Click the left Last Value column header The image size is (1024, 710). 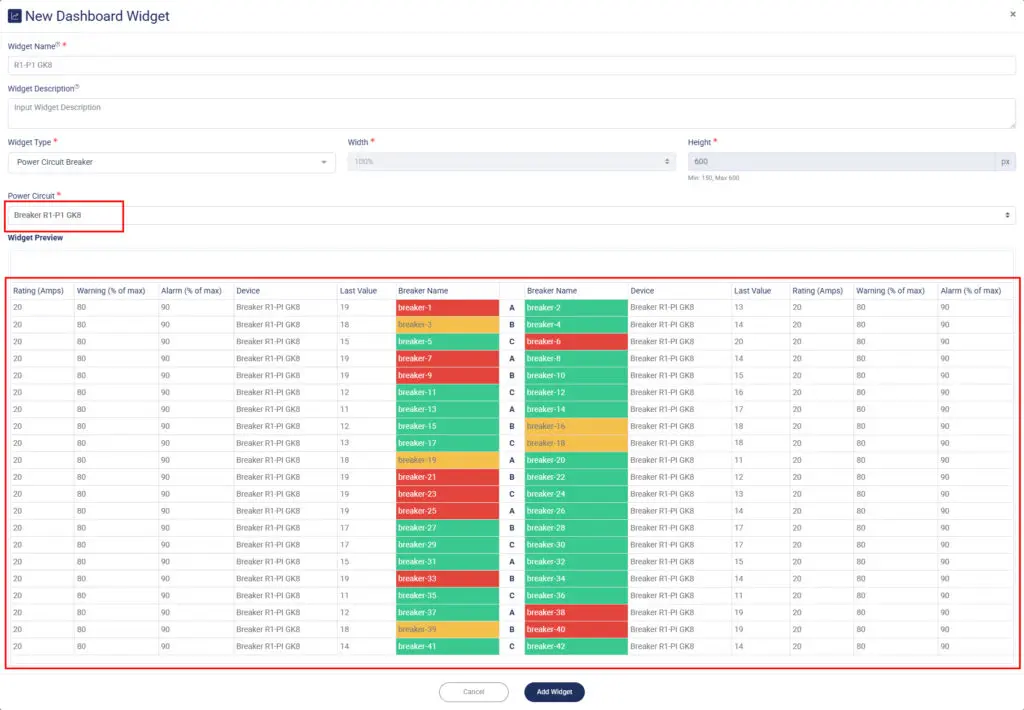(358, 291)
